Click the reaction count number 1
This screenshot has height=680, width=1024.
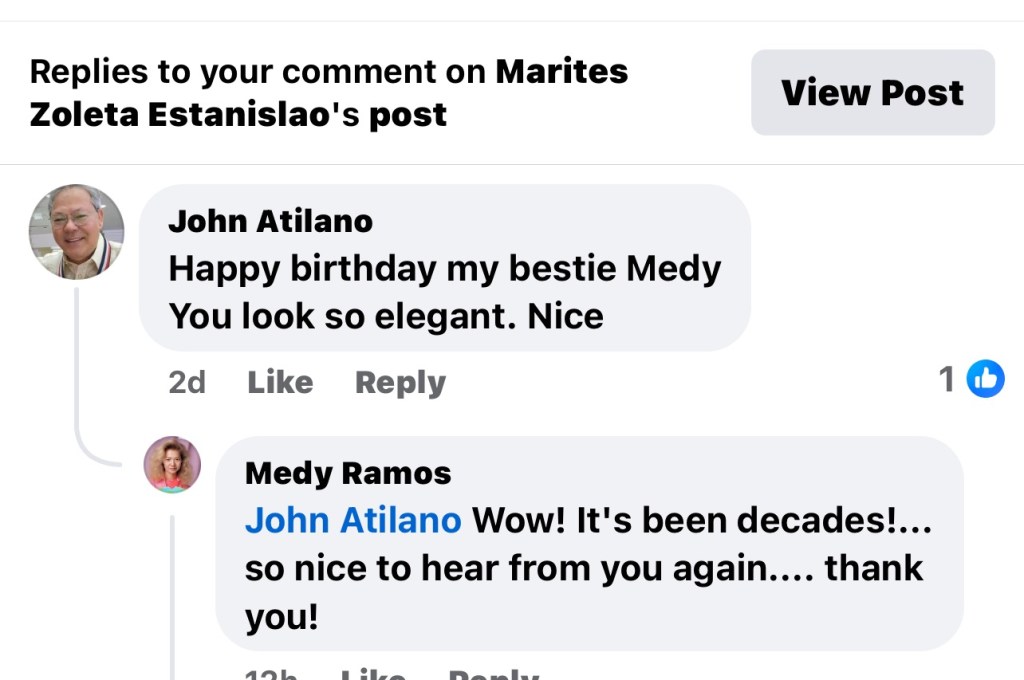[946, 379]
